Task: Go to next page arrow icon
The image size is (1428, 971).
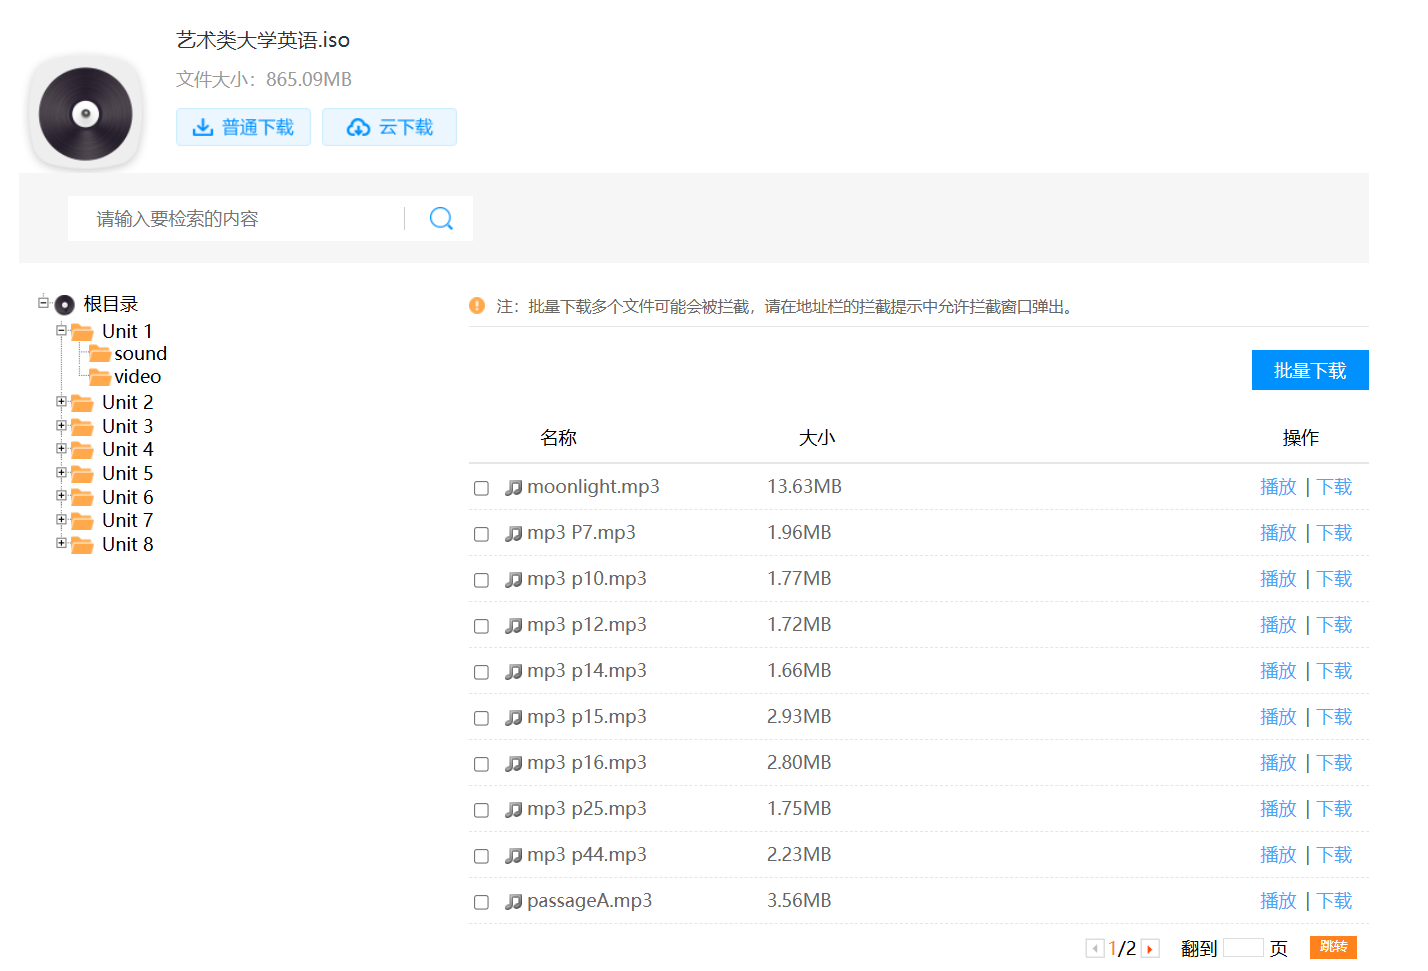Action: coord(1150,949)
